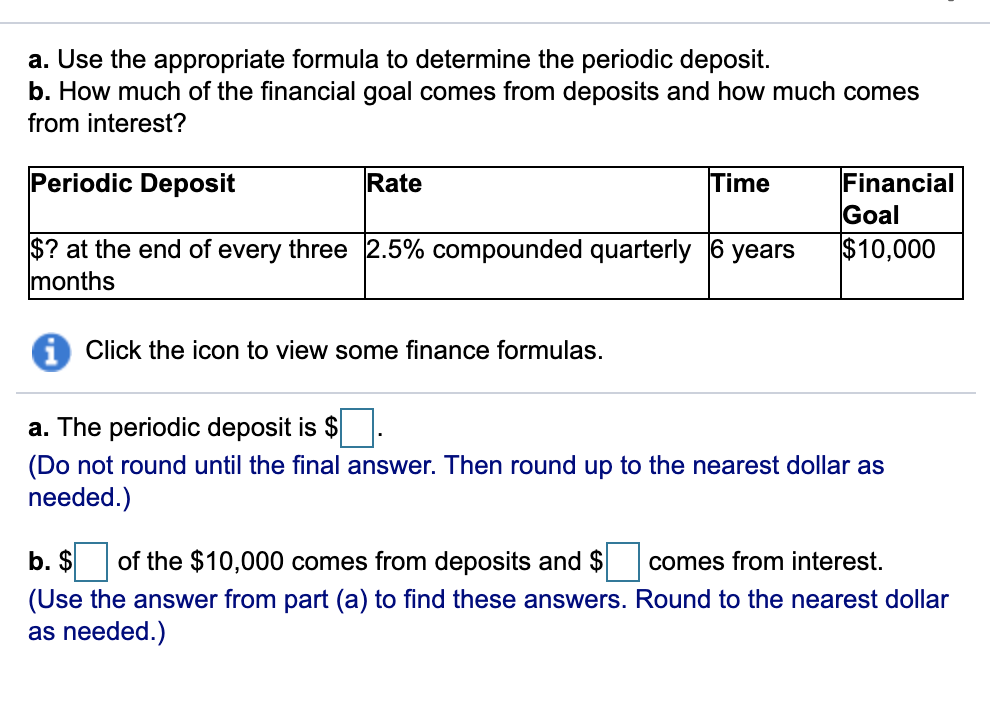Screen dimensions: 990x726
Task: Select part b question text
Action: point(470,91)
